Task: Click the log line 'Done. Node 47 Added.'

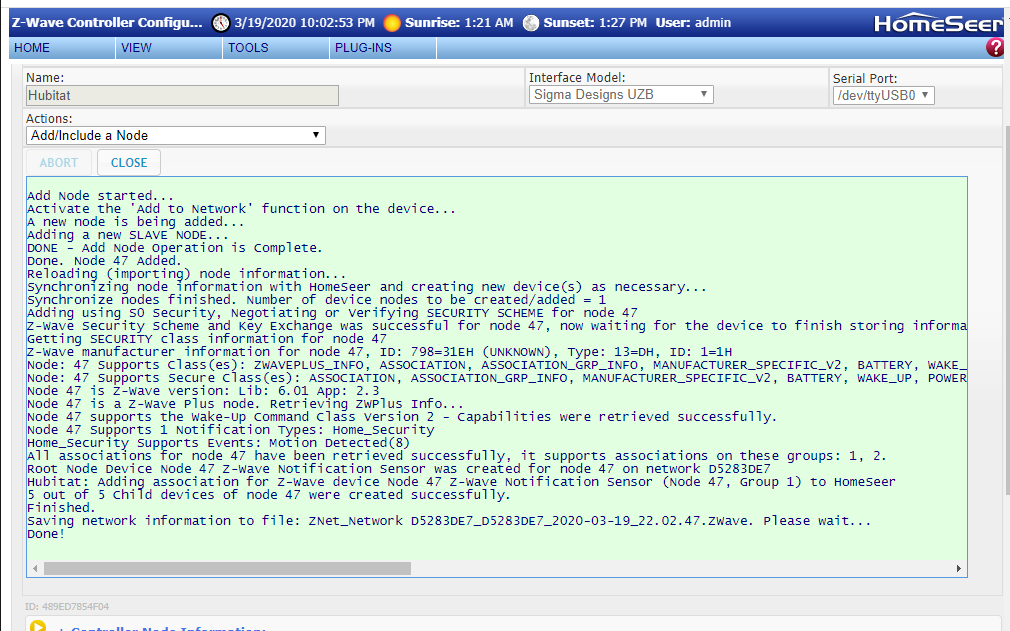Action: tap(104, 261)
